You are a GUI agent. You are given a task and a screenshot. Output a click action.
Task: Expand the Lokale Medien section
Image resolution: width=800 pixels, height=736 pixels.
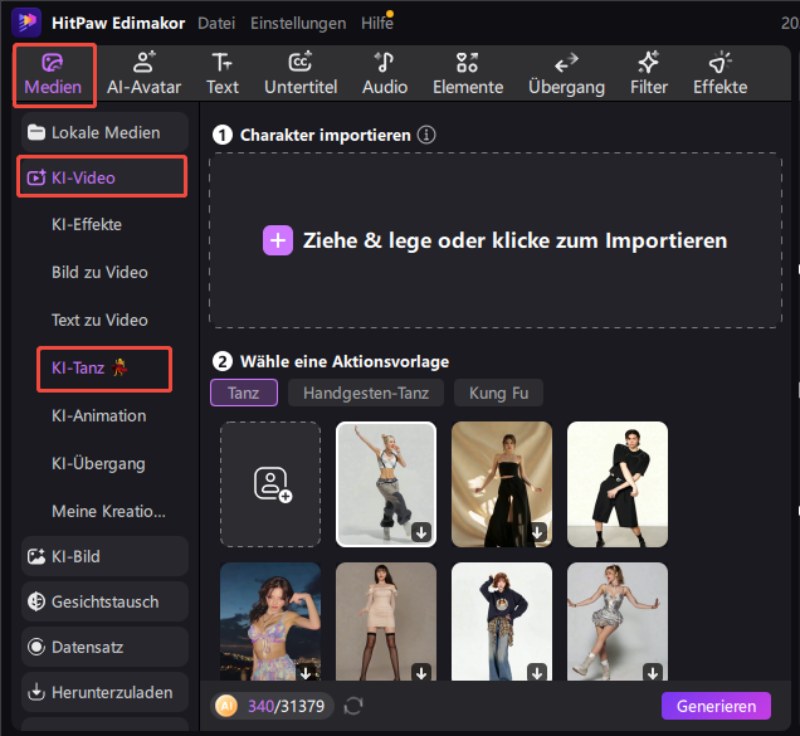tap(104, 131)
